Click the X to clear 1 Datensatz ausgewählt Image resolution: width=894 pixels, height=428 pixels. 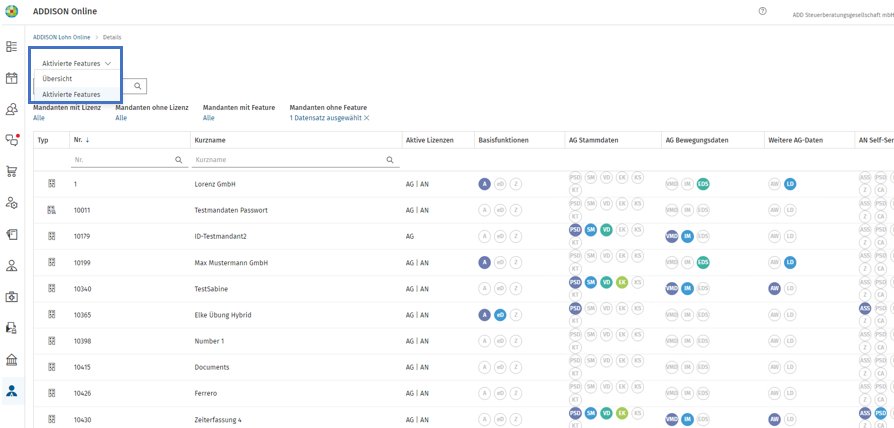pos(367,118)
